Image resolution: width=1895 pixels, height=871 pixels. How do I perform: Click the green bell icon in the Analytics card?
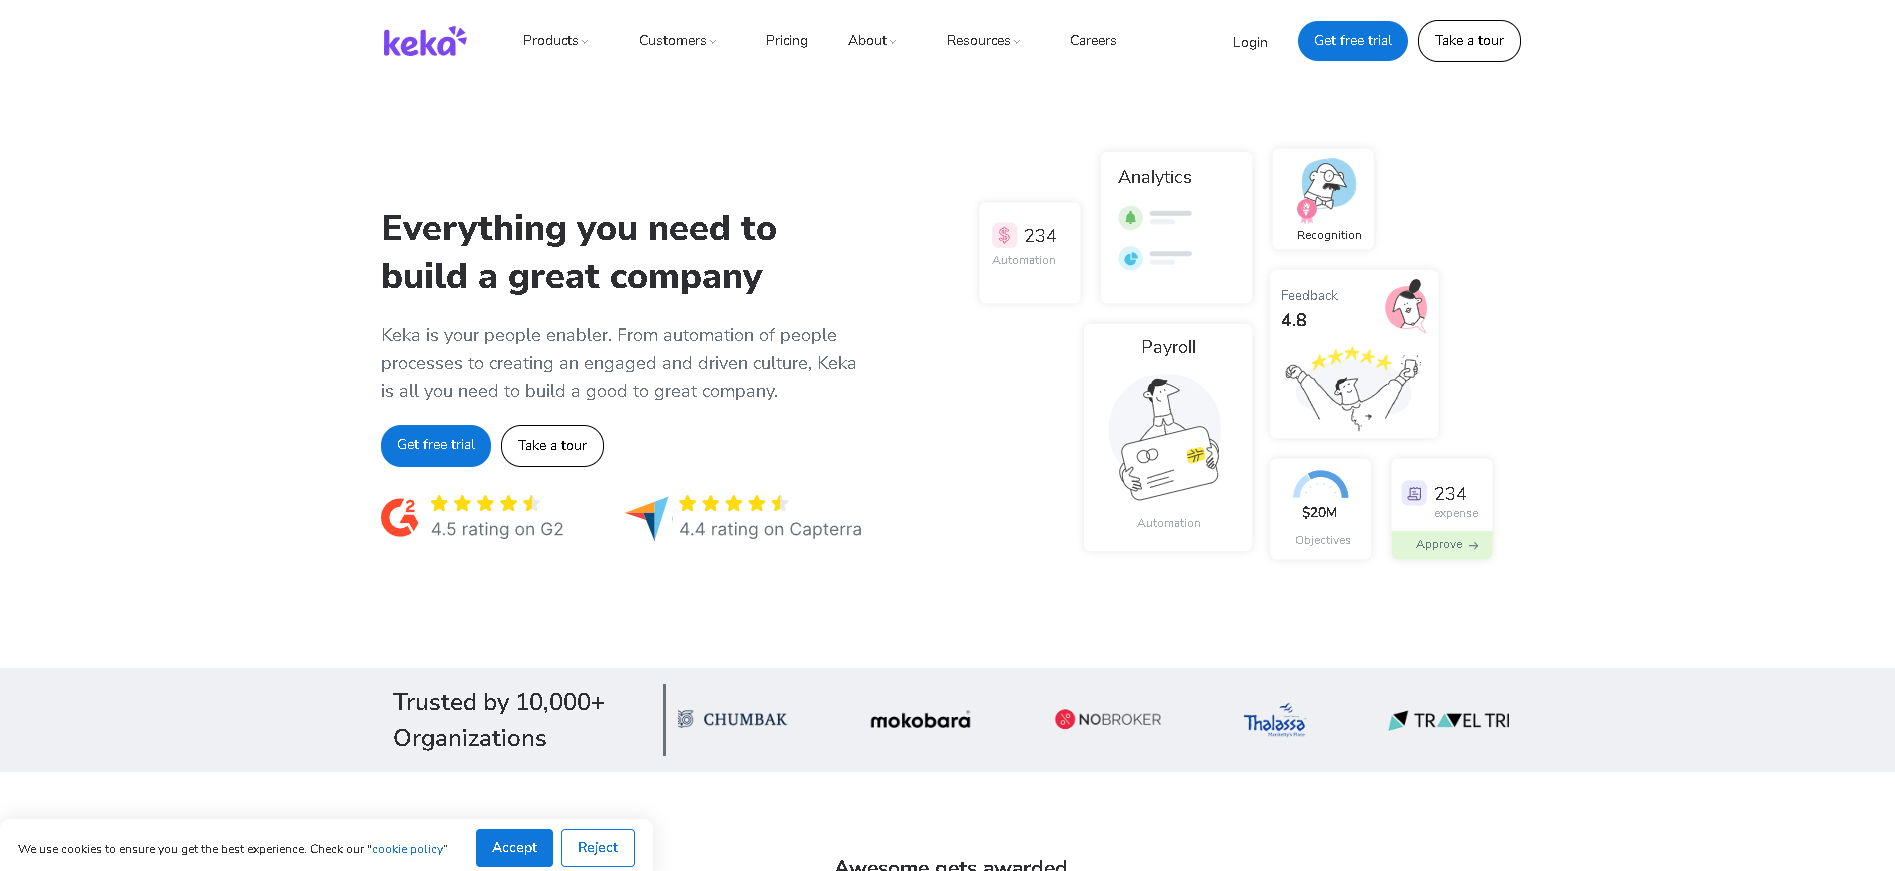click(x=1130, y=217)
